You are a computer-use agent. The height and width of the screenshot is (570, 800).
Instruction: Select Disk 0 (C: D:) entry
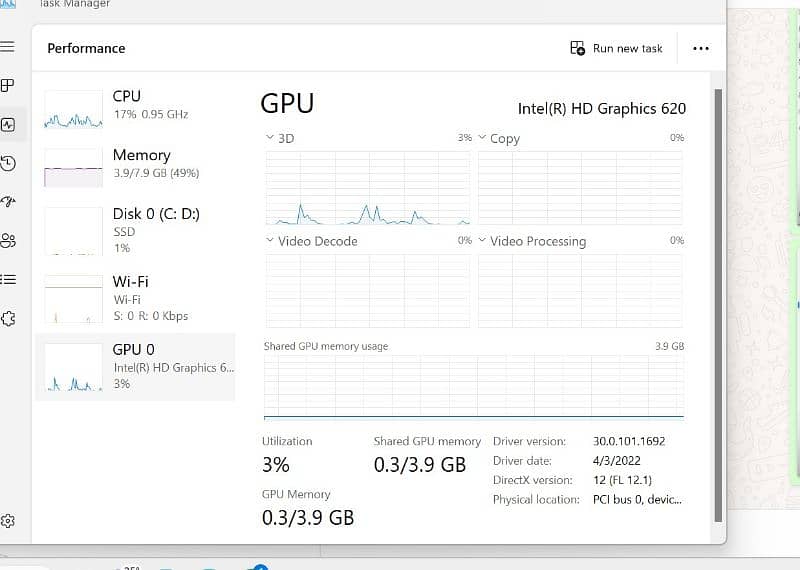pyautogui.click(x=135, y=229)
